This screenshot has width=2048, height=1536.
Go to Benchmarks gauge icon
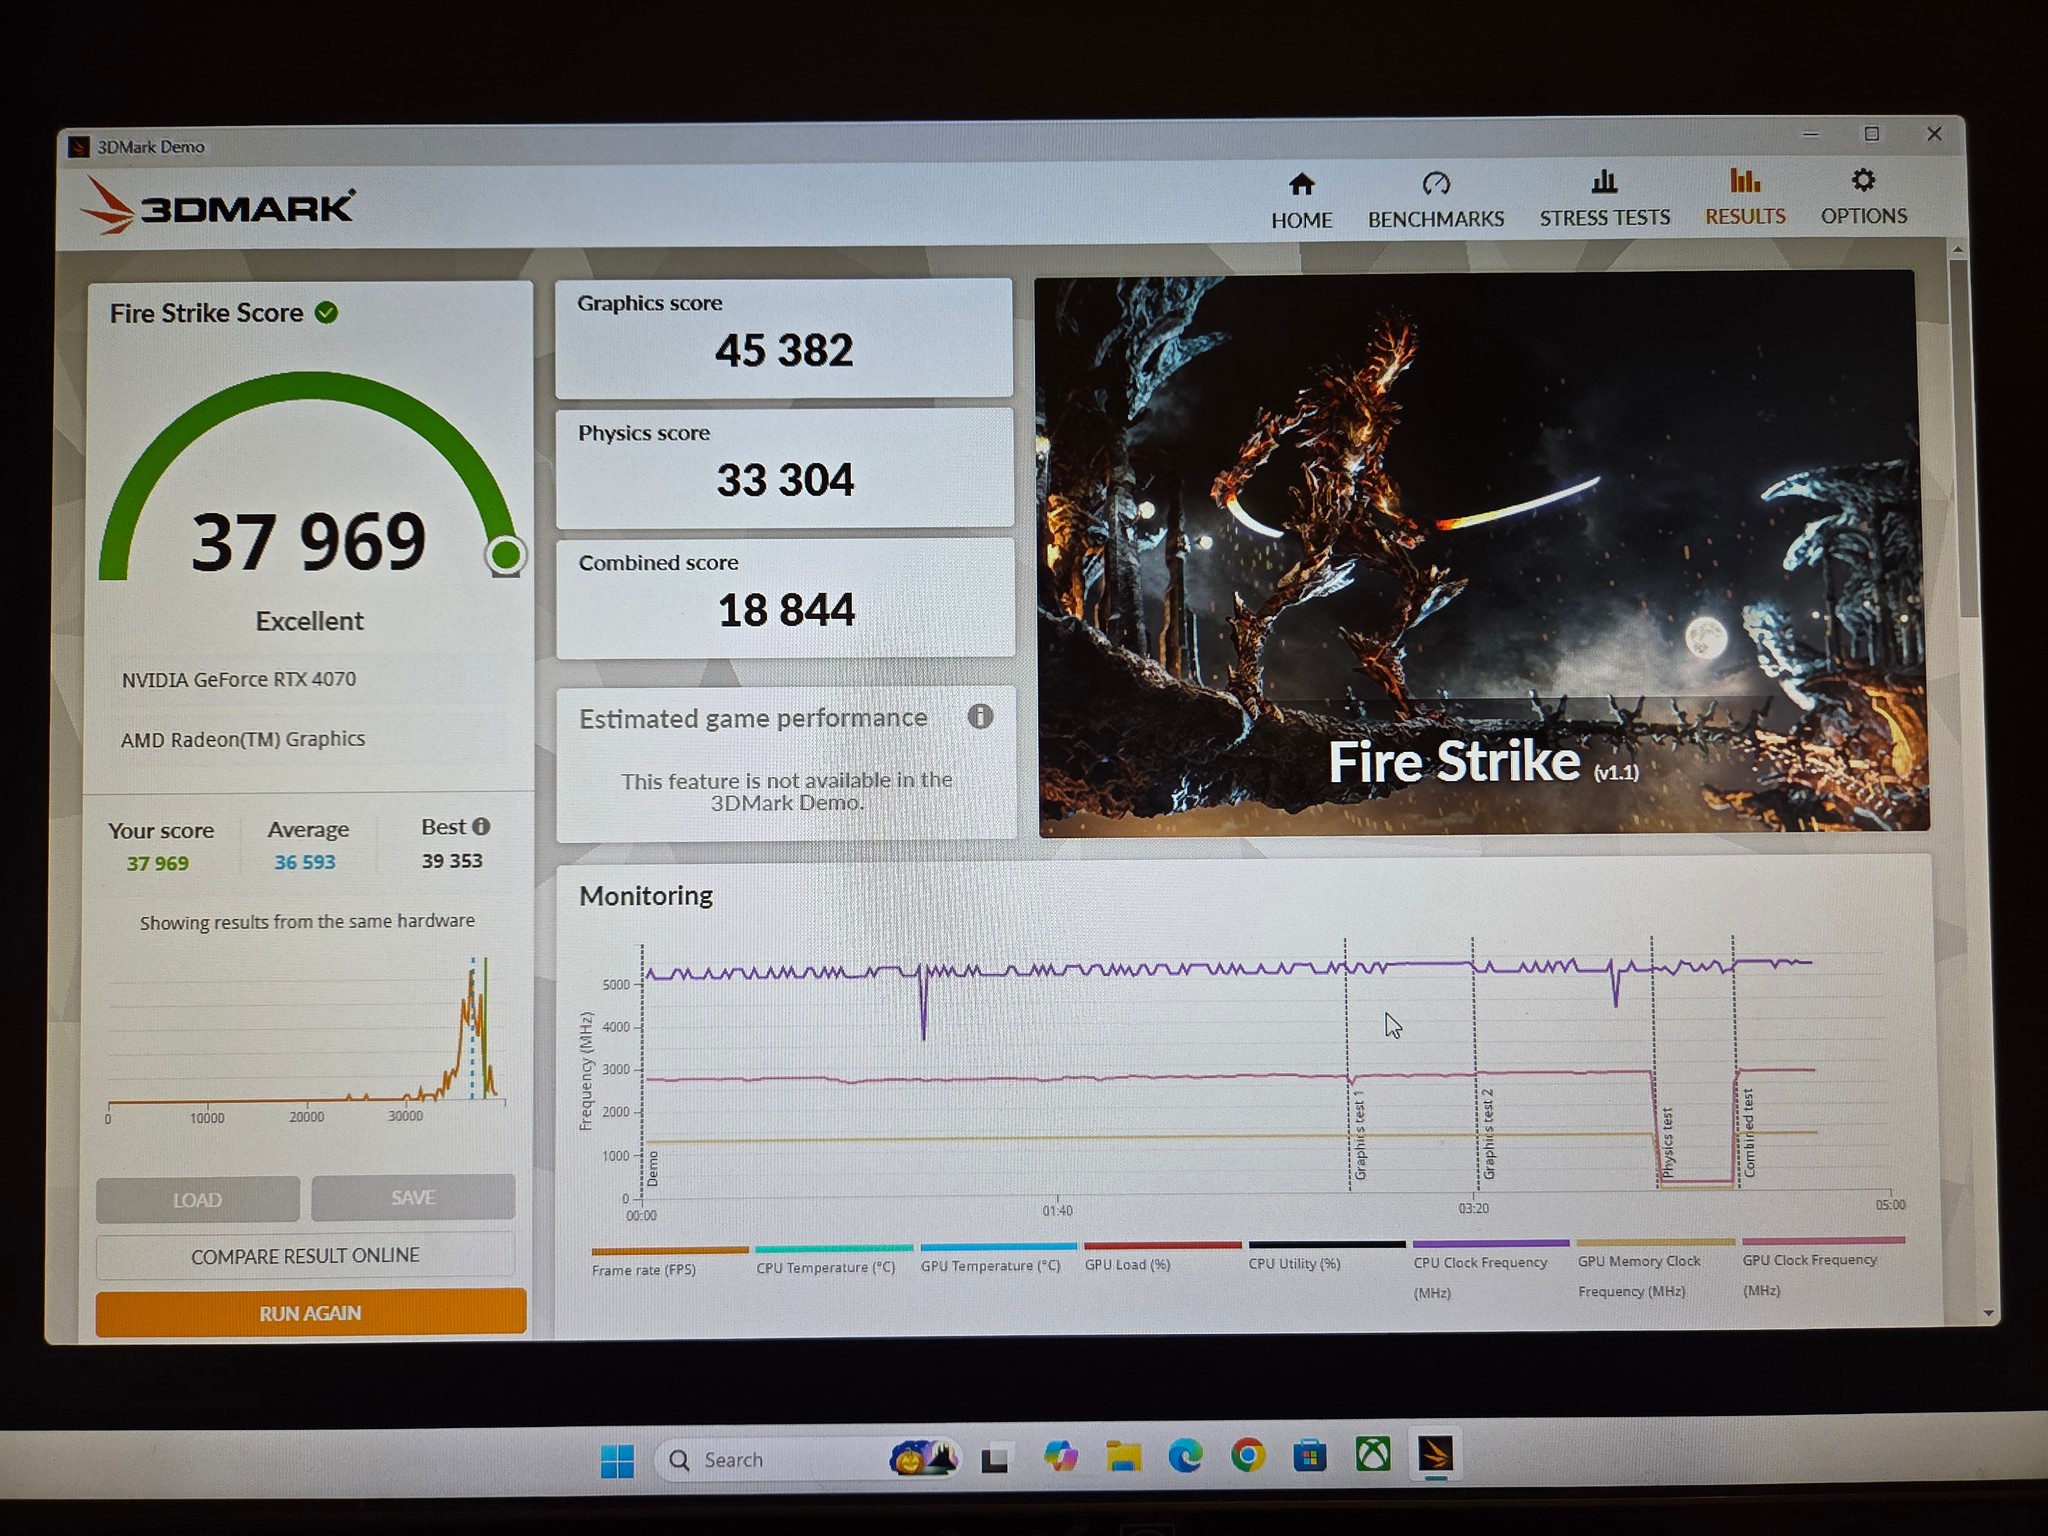click(1436, 183)
